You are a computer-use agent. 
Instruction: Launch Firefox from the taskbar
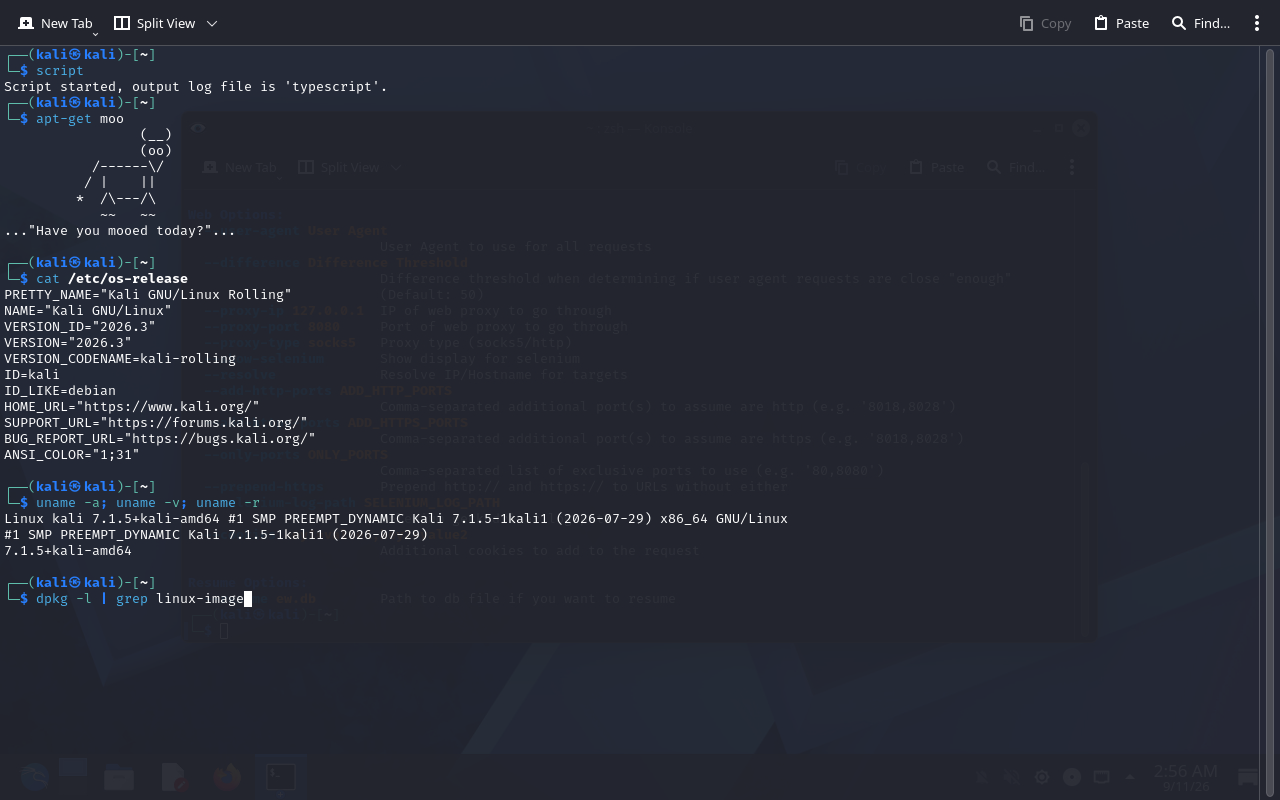tap(227, 777)
